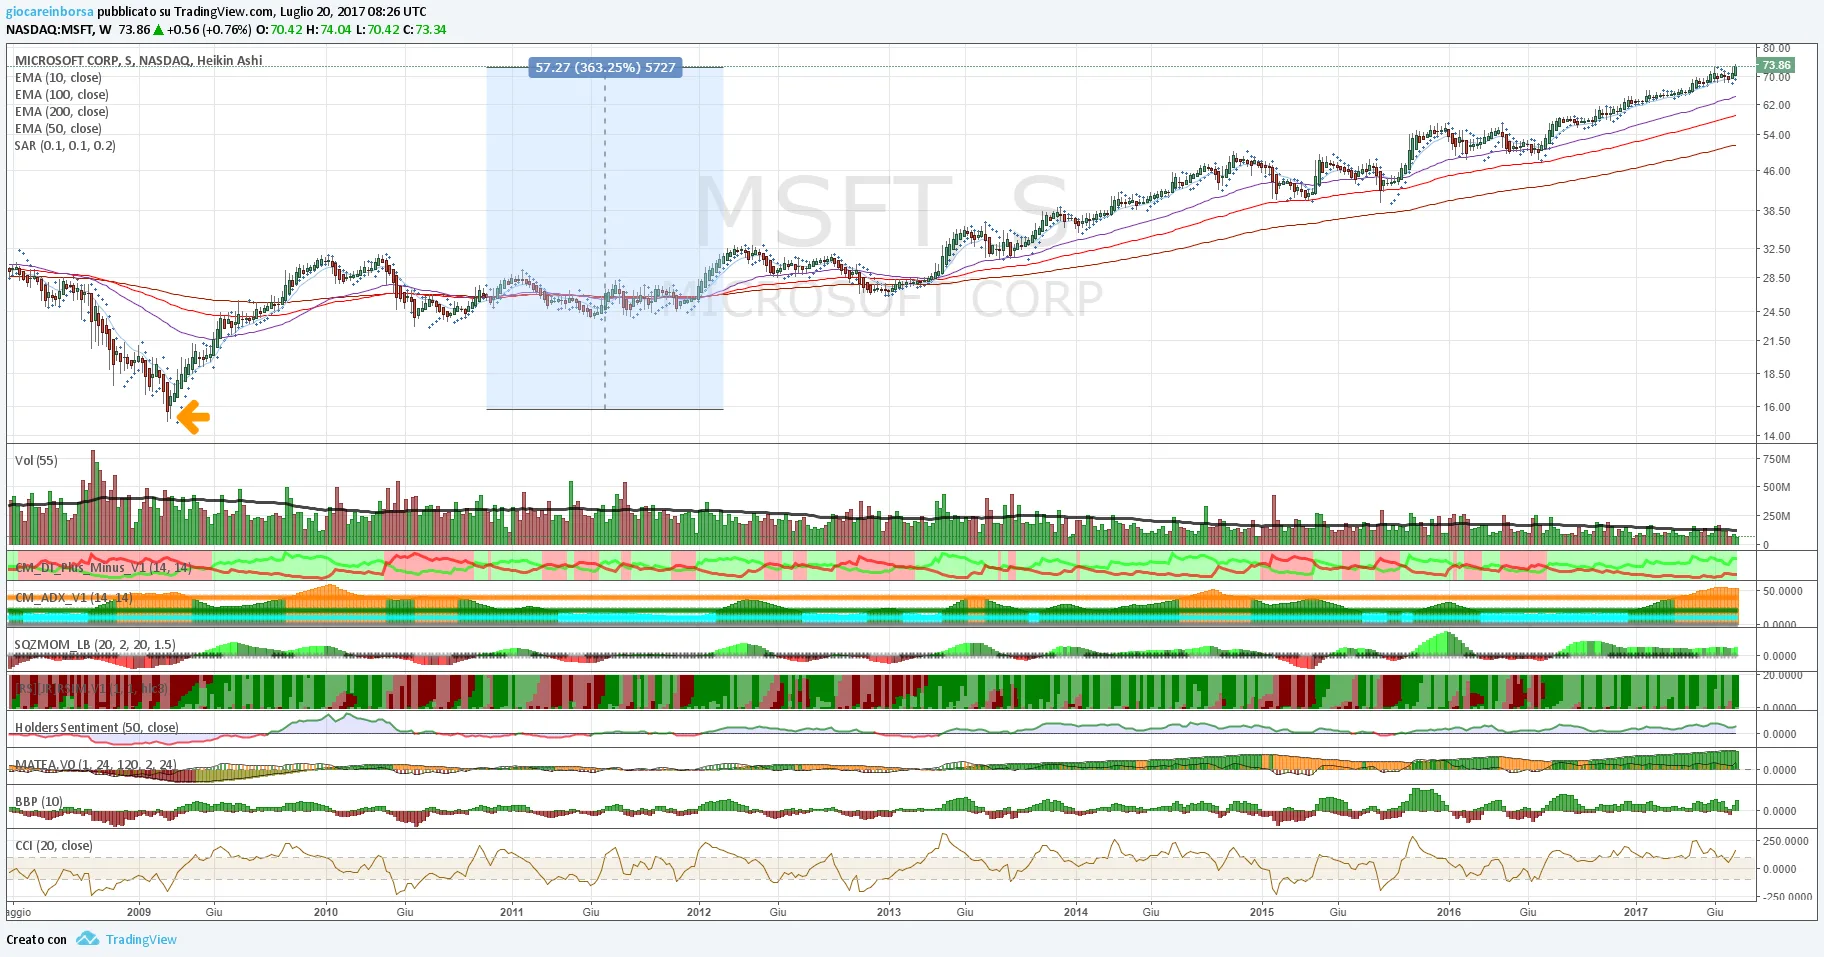Click the 16.00 price axis level
Viewport: 1824px width, 957px height.
pyautogui.click(x=1777, y=407)
